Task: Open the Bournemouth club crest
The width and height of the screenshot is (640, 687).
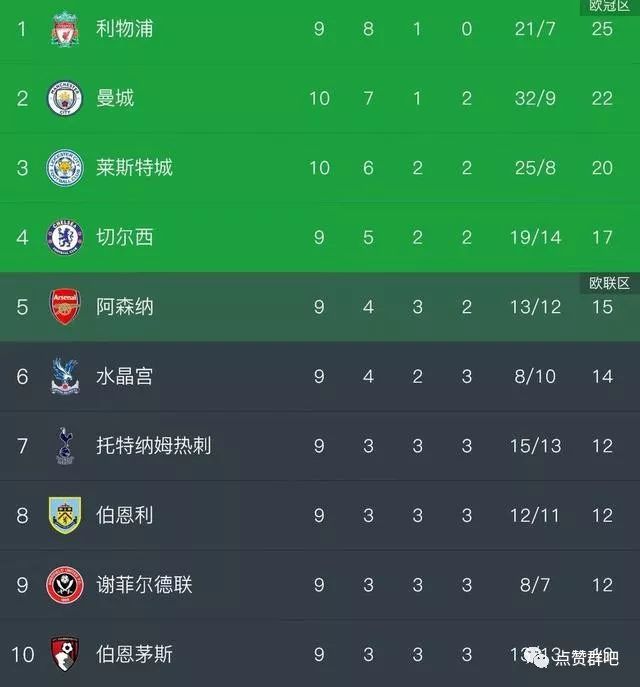Action: pos(65,654)
